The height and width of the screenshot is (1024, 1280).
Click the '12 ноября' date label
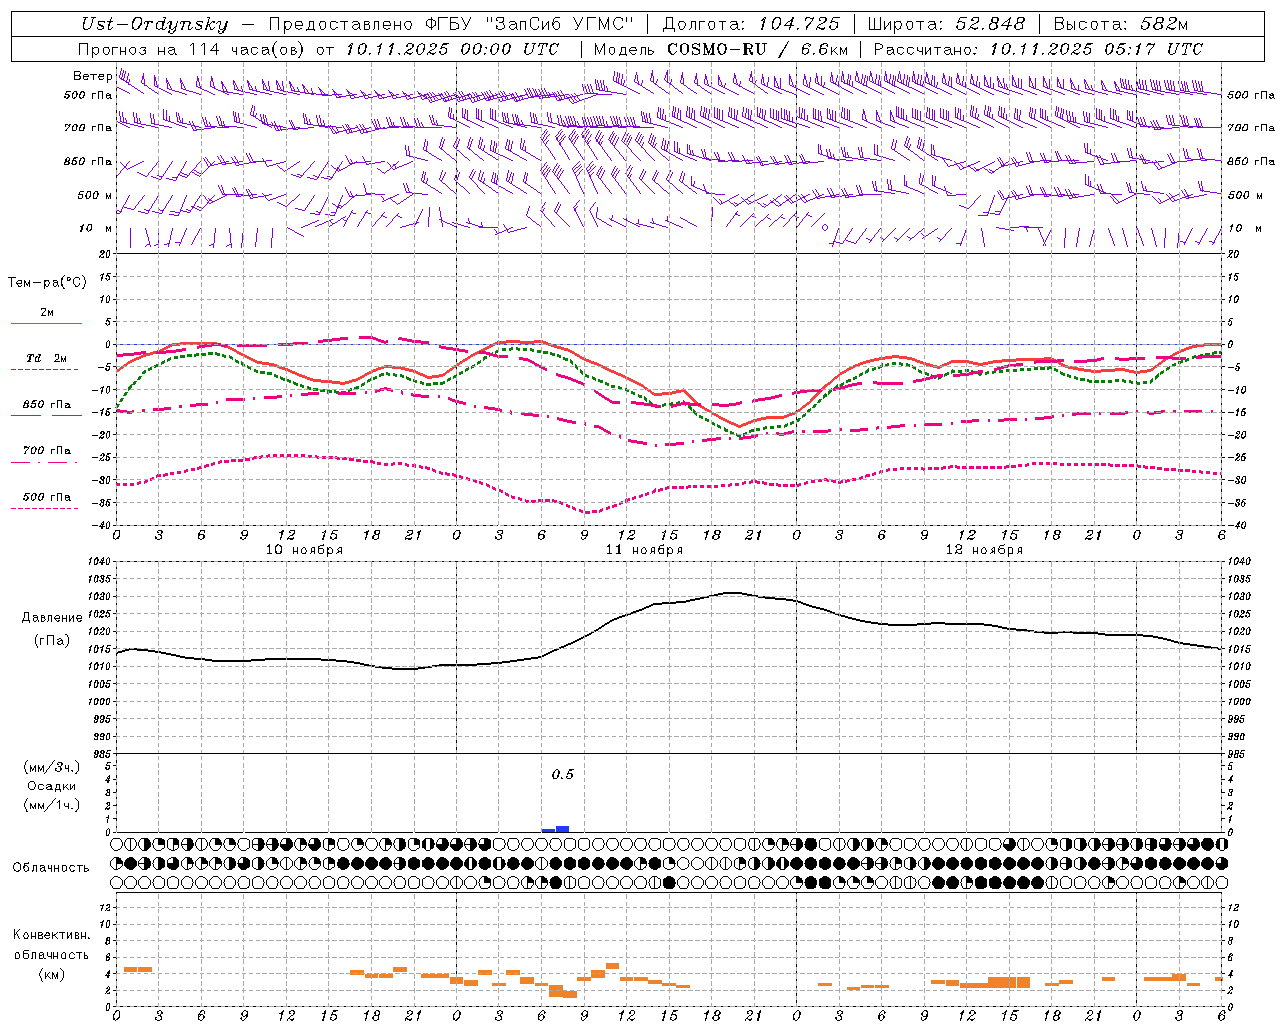(984, 550)
